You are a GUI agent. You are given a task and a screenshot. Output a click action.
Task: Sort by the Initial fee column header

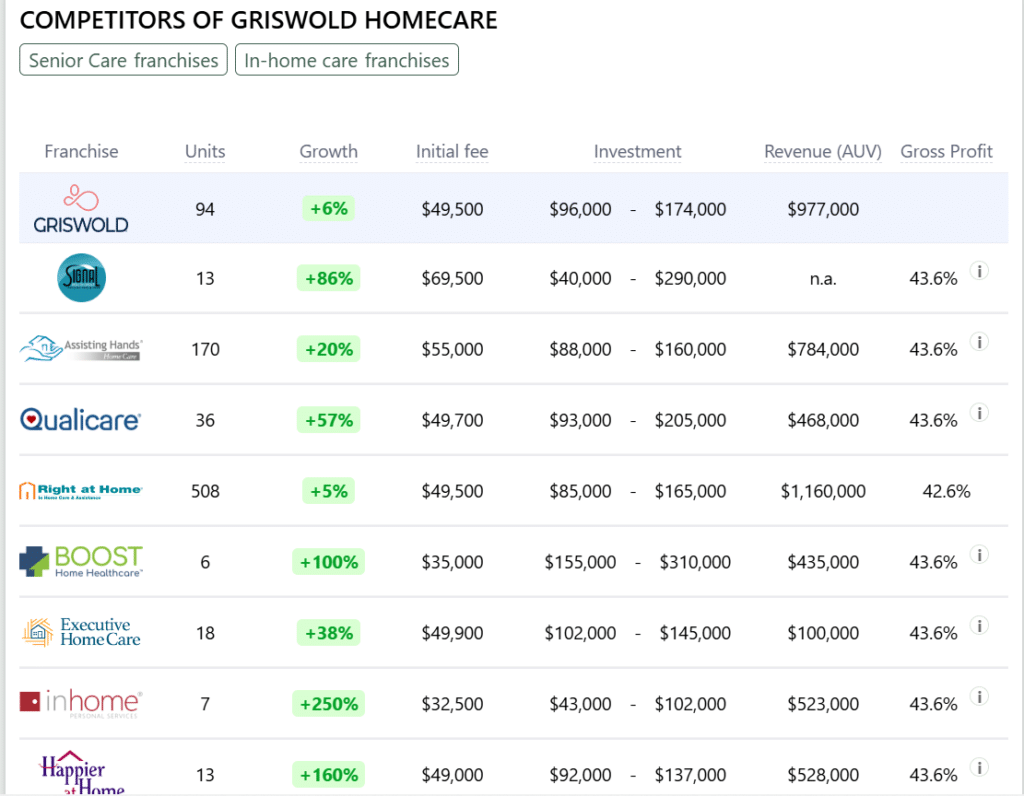point(452,151)
